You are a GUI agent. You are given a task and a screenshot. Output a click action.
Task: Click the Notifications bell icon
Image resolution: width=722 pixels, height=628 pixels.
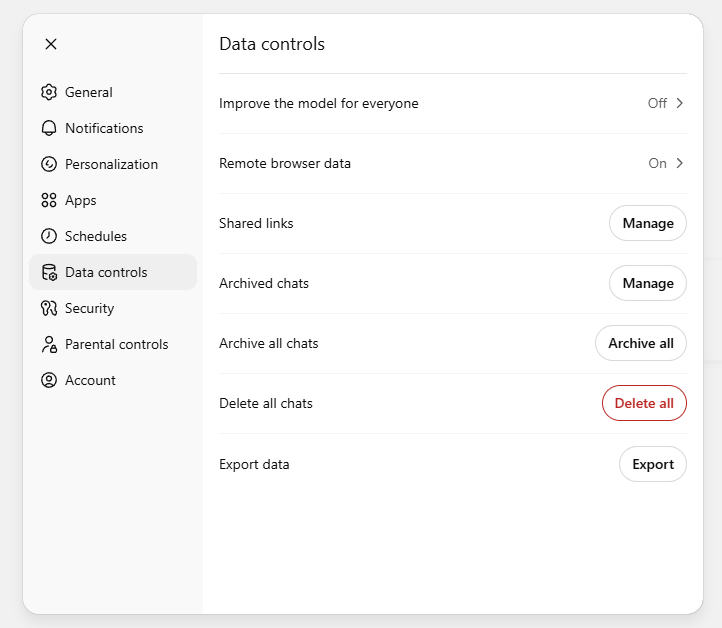tap(49, 128)
